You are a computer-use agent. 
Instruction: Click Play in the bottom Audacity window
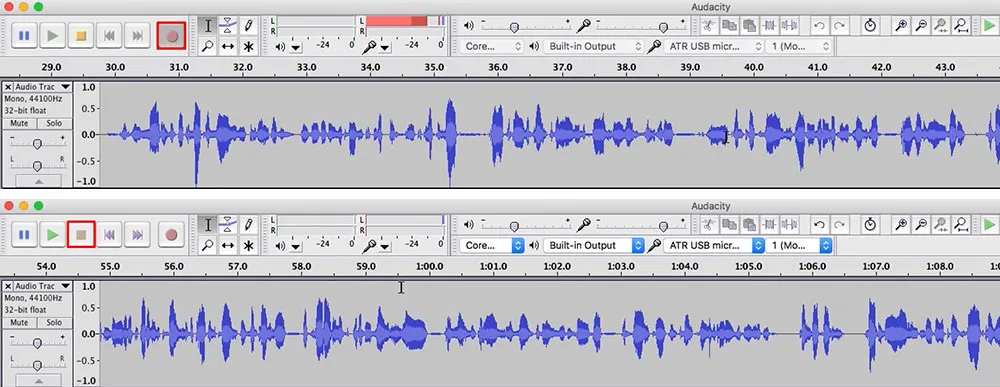point(53,235)
